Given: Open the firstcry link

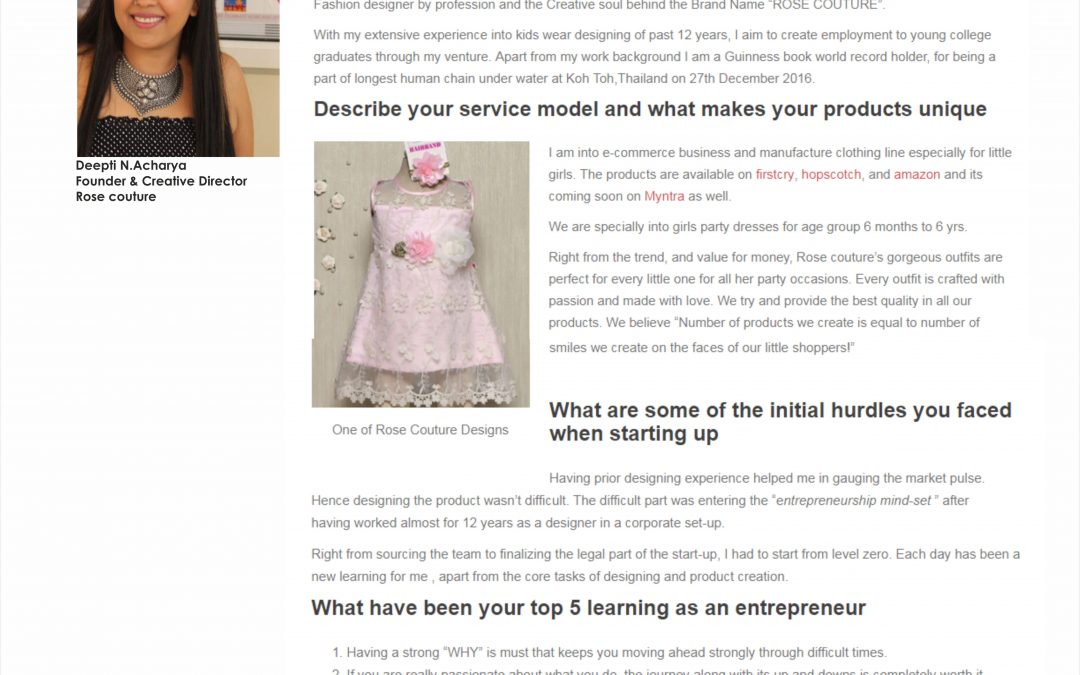Looking at the screenshot, I should pos(774,174).
